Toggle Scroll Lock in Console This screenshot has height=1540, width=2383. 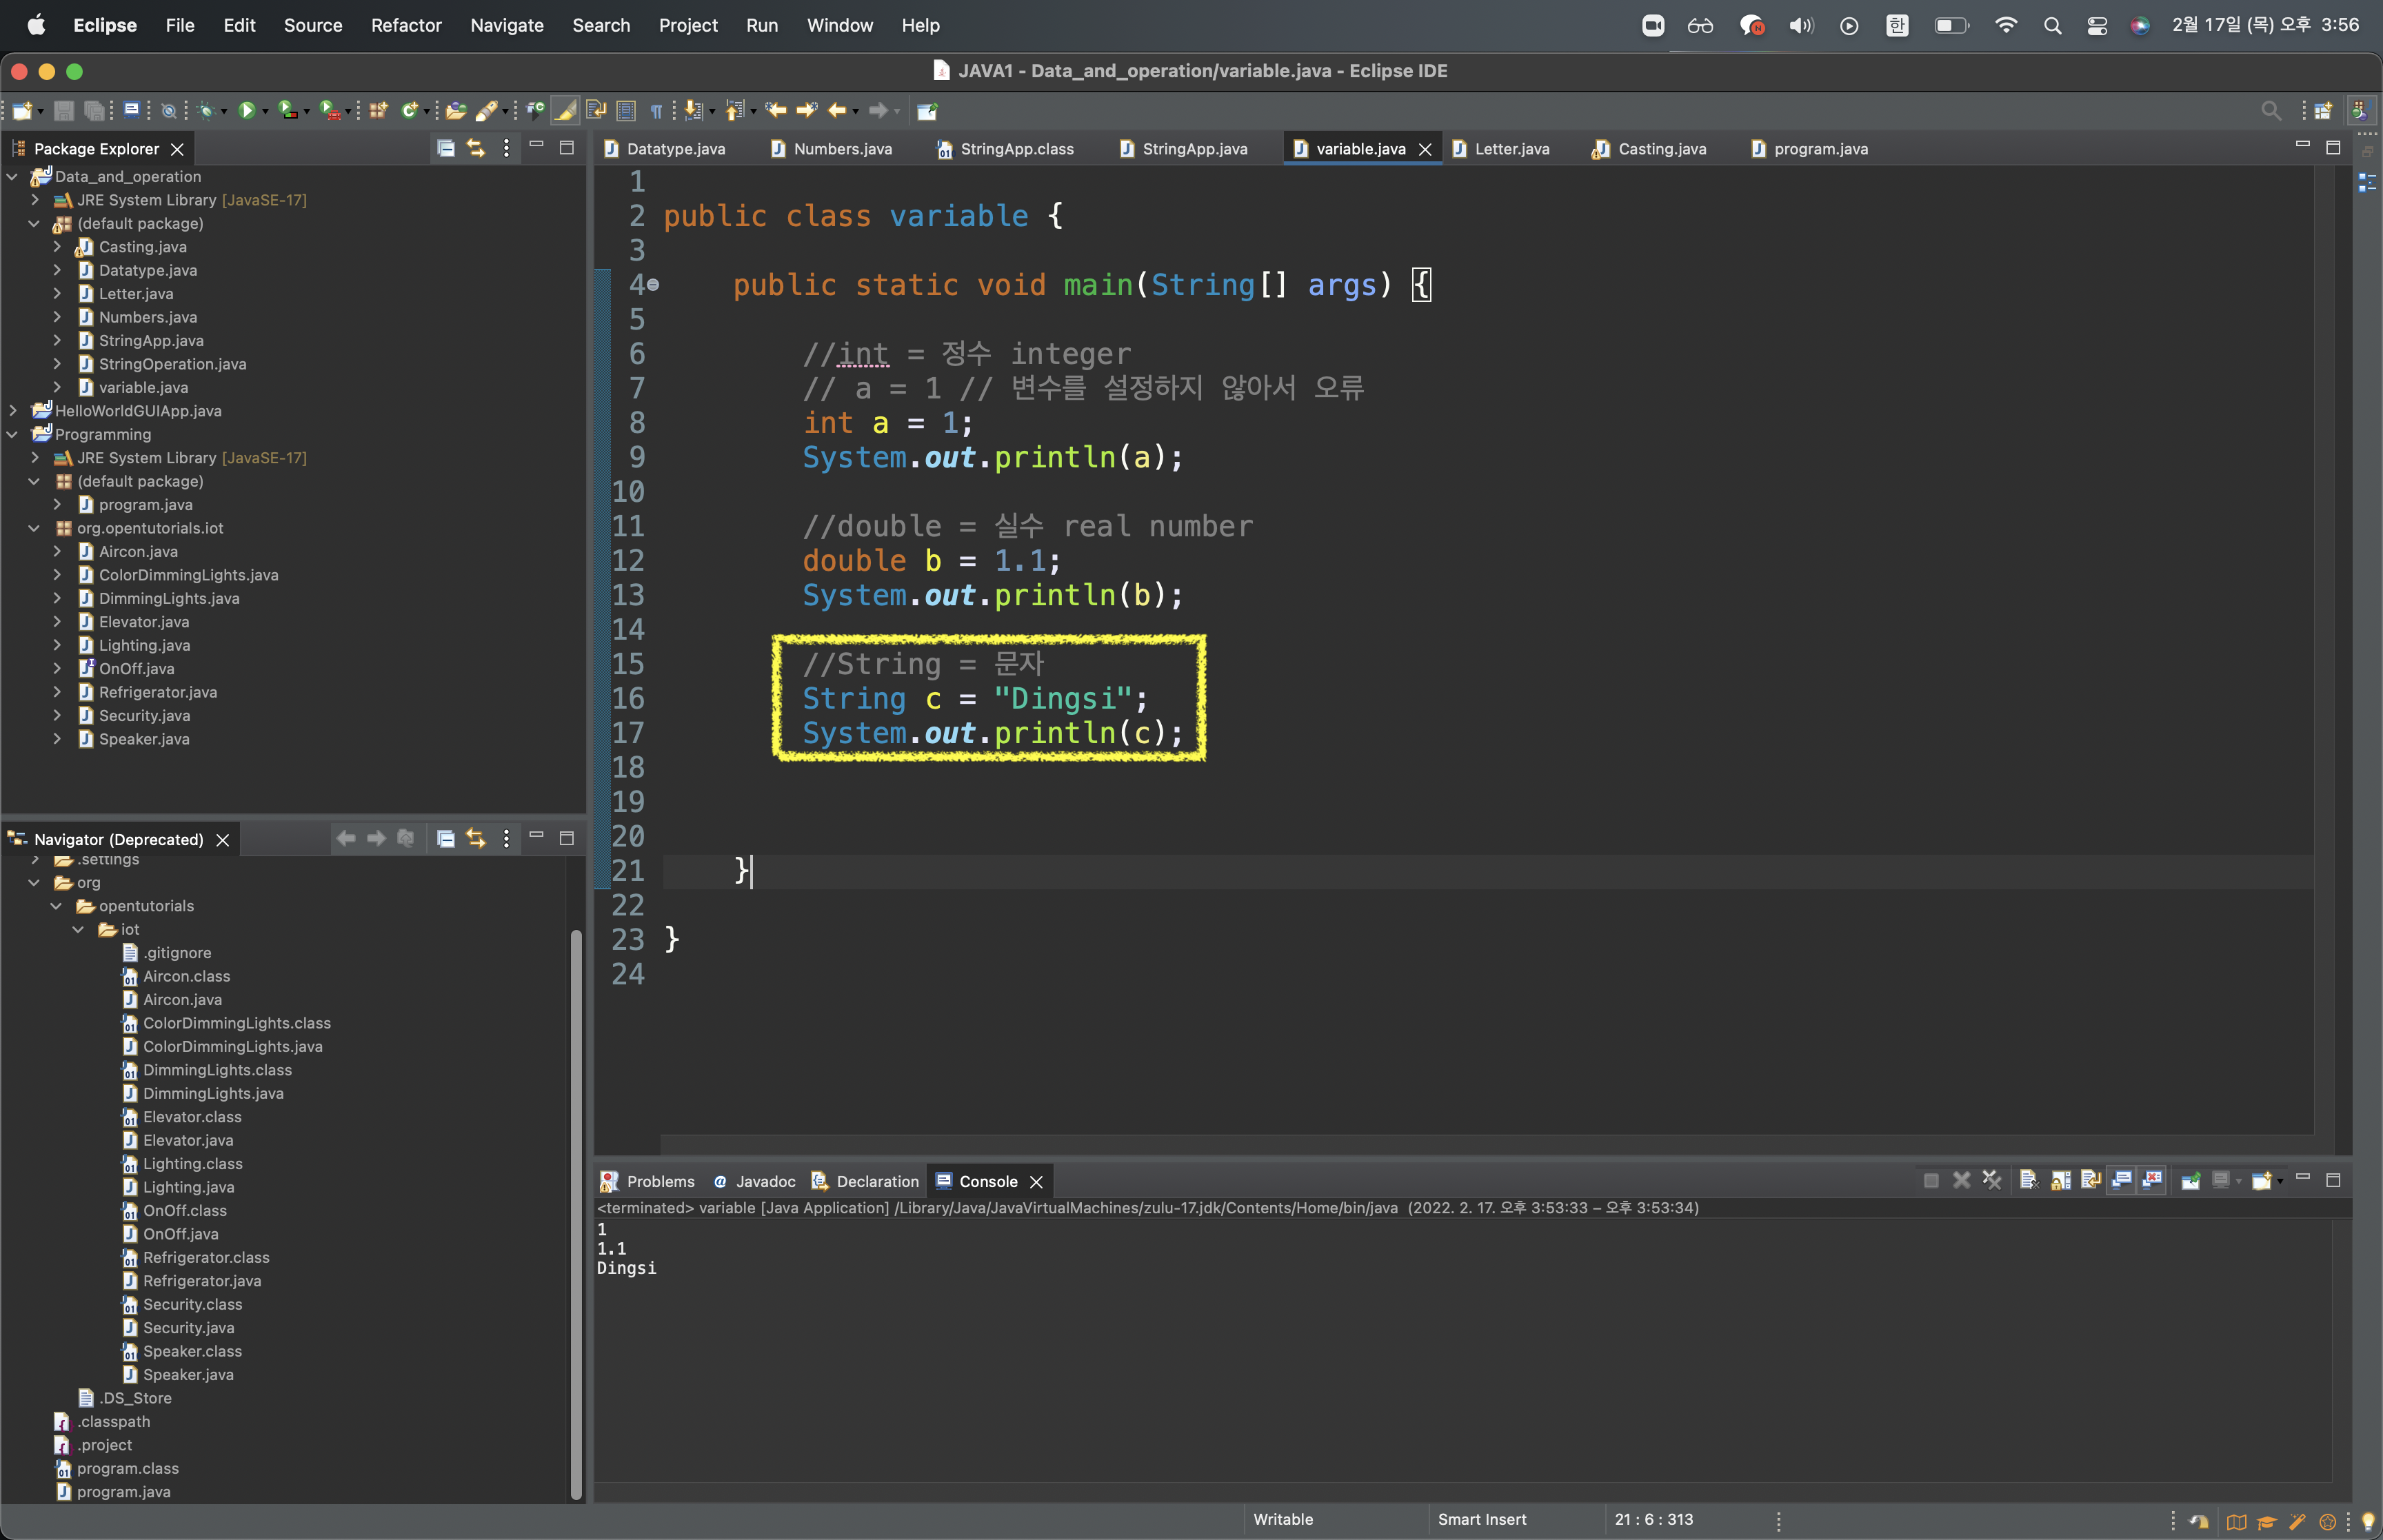point(2060,1180)
